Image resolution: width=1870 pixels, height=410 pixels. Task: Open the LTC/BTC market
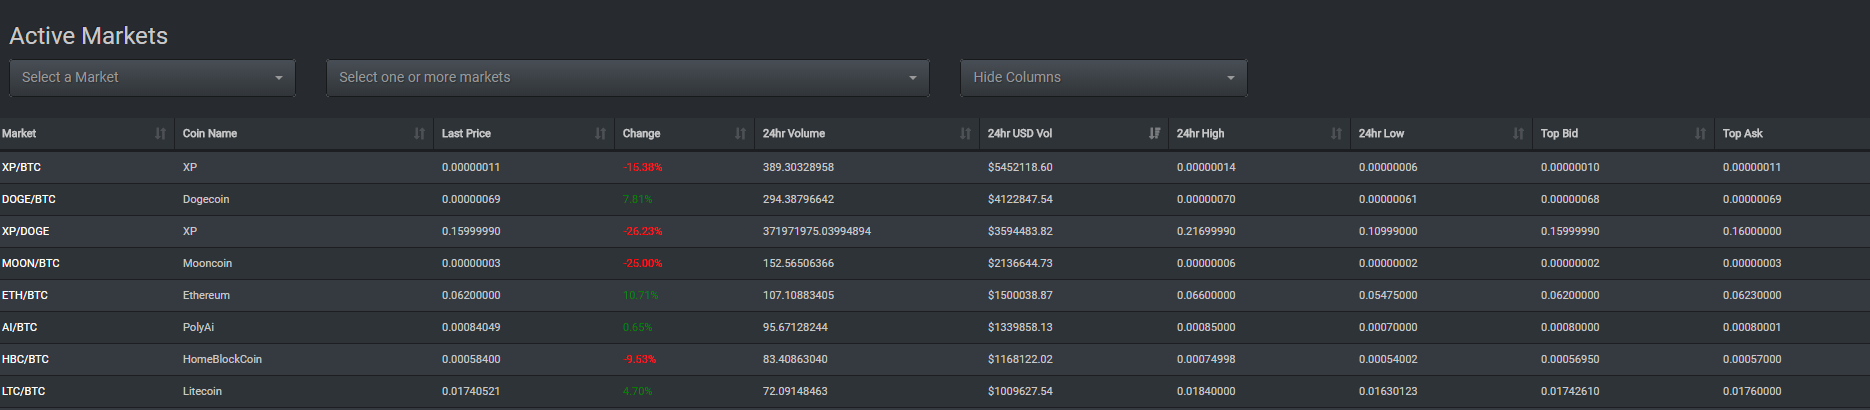tap(24, 392)
